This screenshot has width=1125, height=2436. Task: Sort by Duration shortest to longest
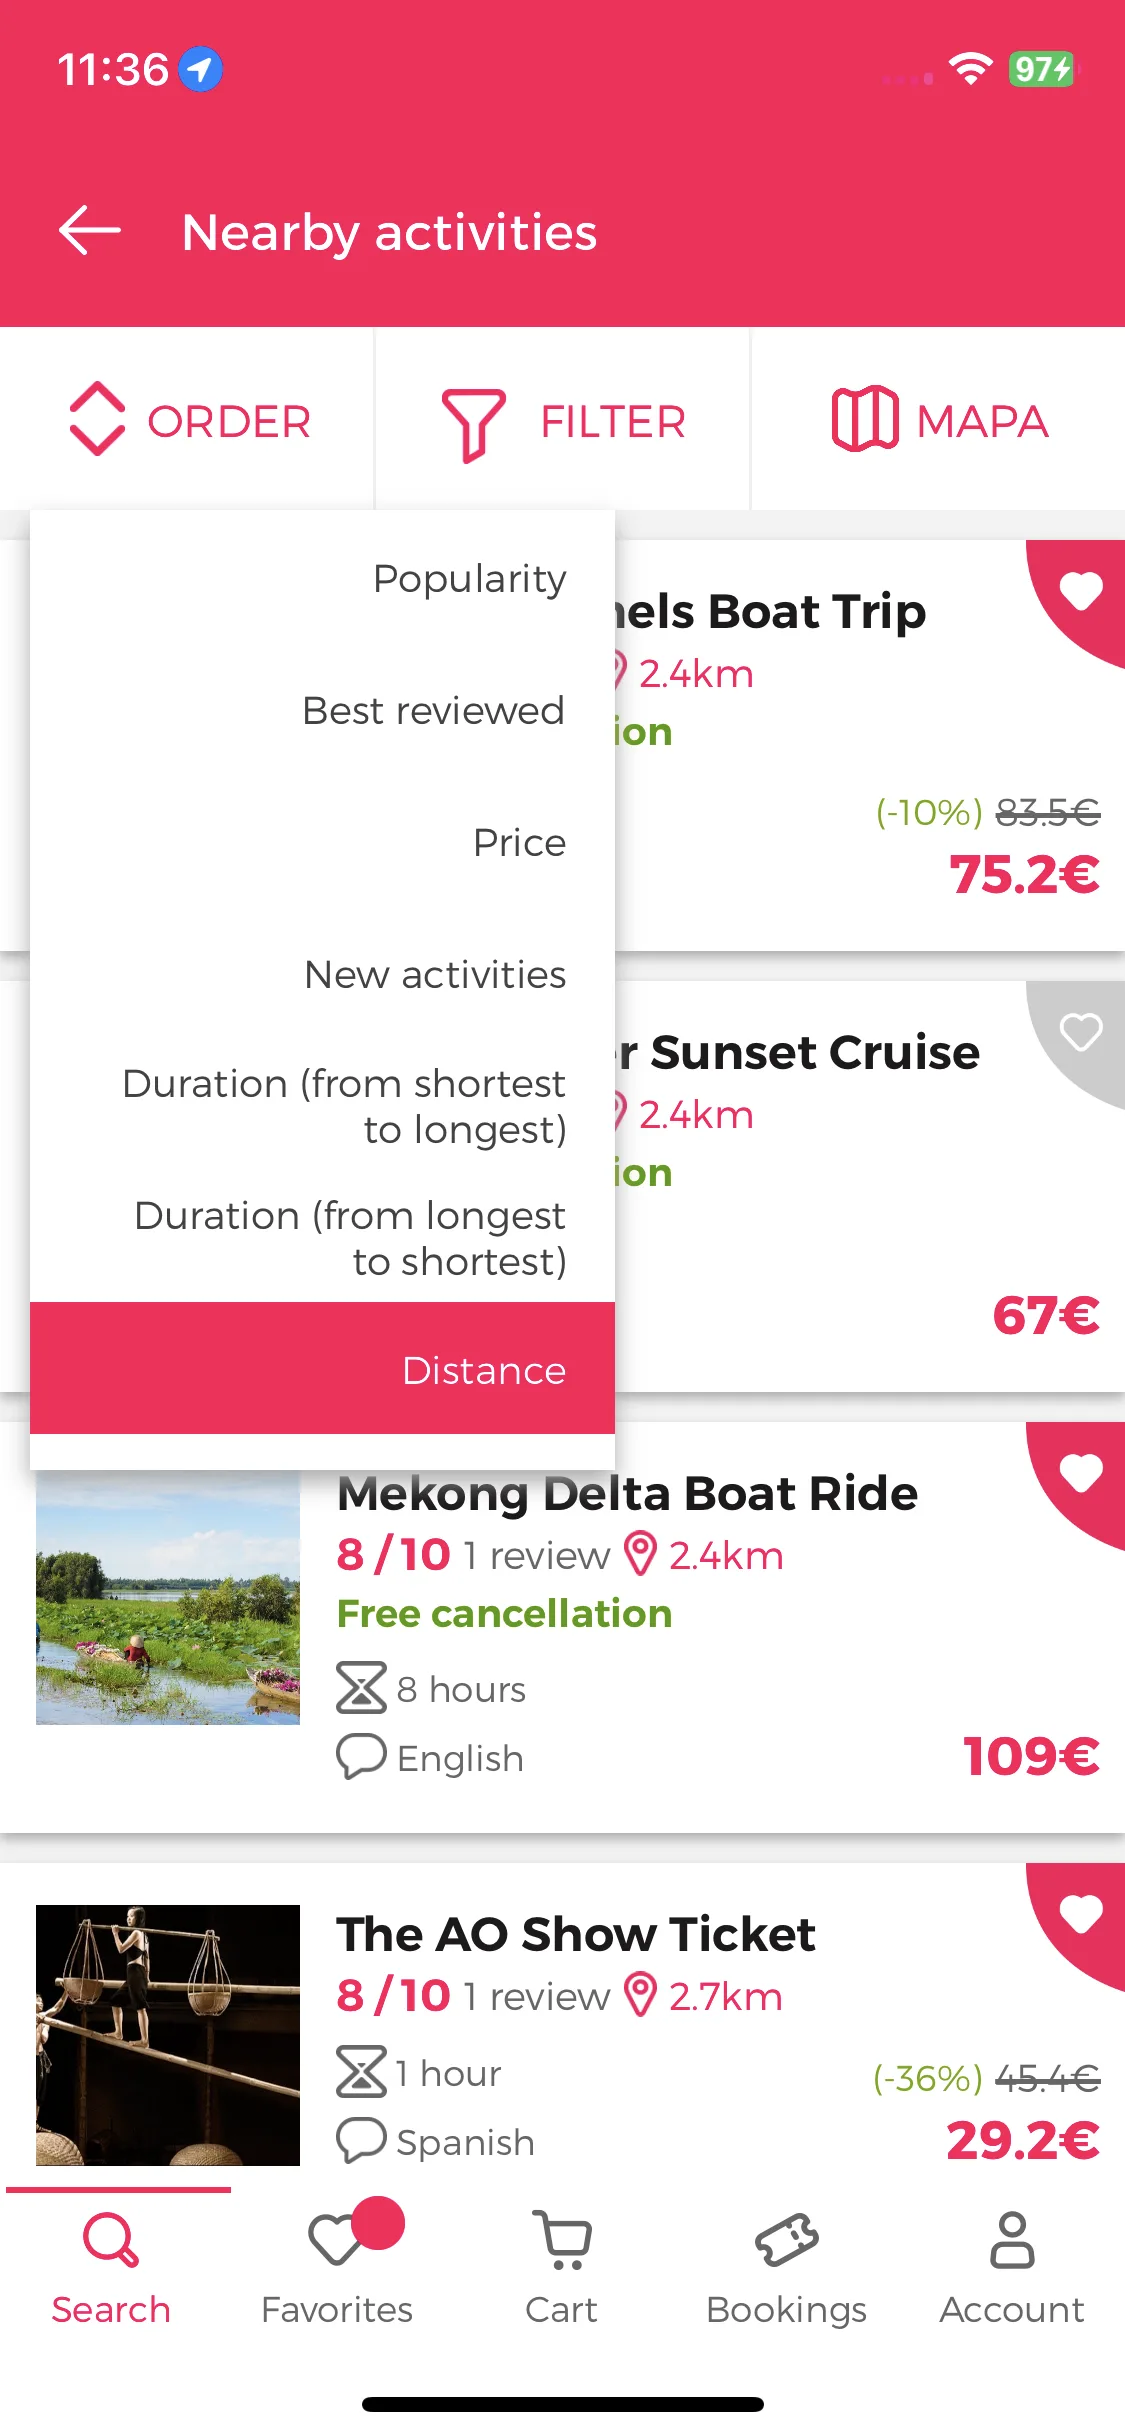pos(322,1106)
